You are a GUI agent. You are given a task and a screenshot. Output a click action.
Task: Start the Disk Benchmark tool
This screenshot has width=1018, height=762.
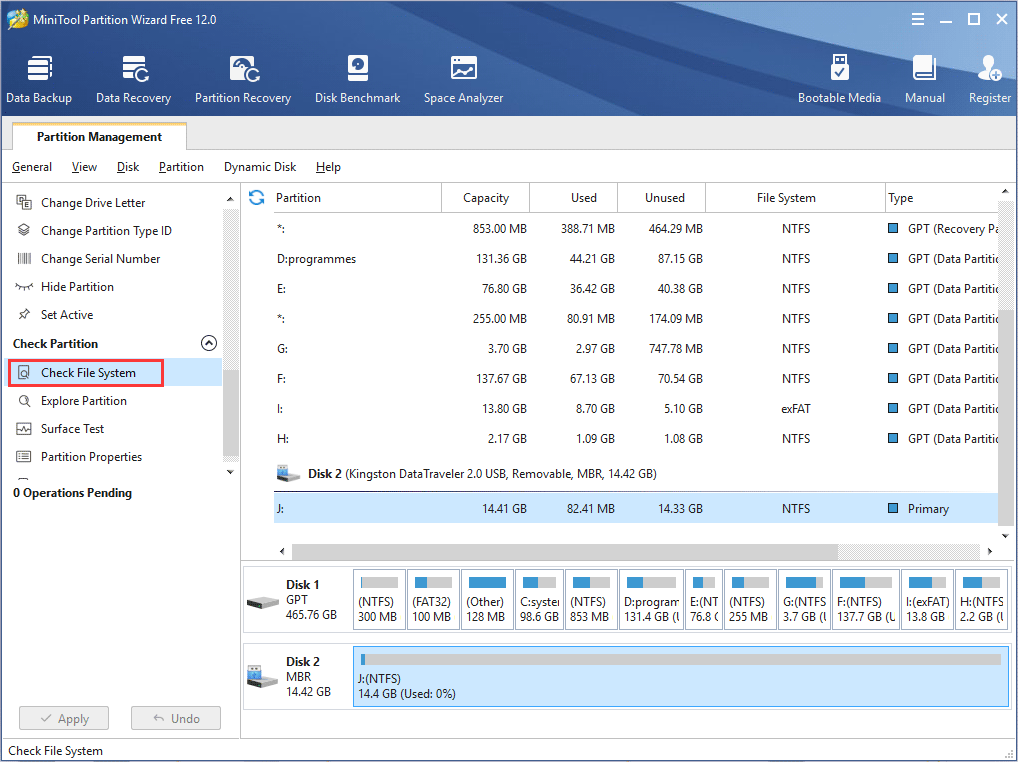(x=357, y=79)
